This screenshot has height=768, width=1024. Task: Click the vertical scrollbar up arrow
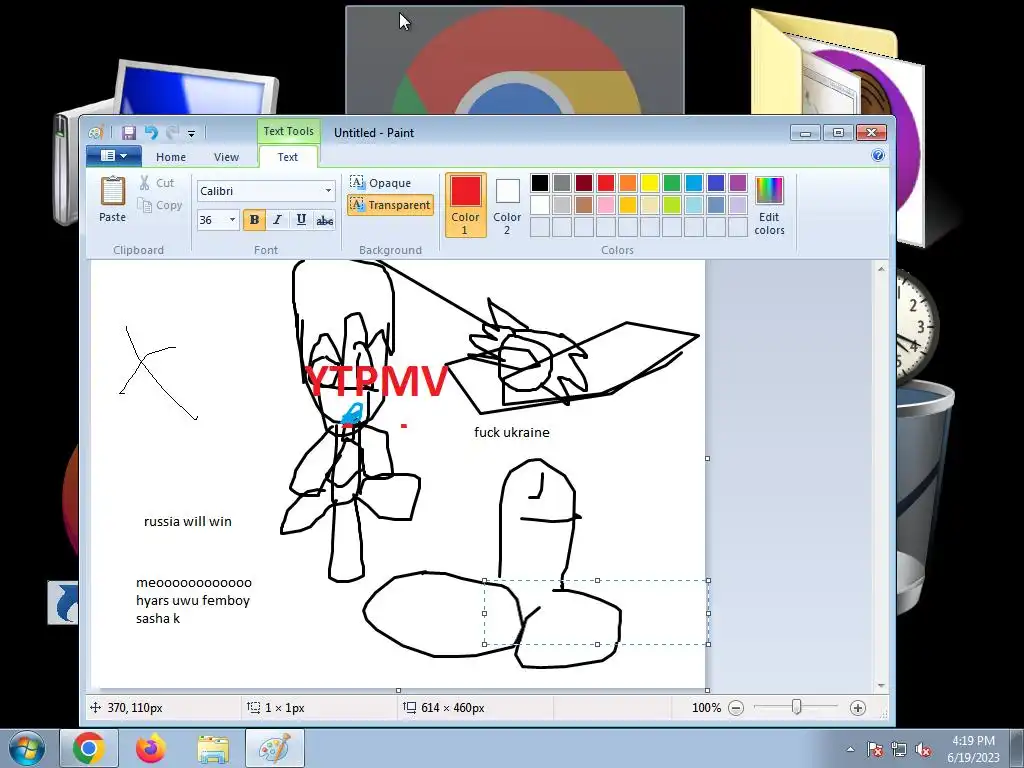pyautogui.click(x=882, y=268)
